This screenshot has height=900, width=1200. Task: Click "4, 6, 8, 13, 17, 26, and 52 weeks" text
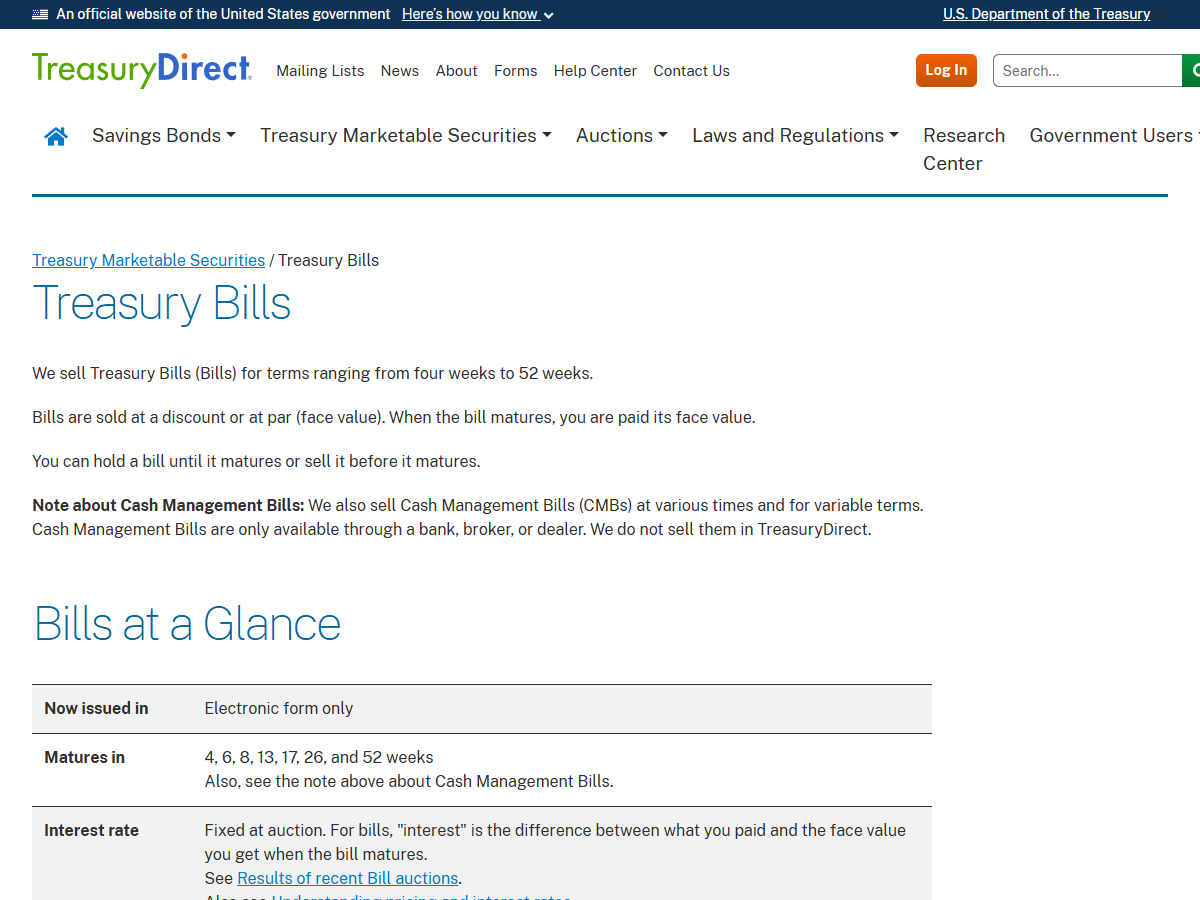coord(319,757)
